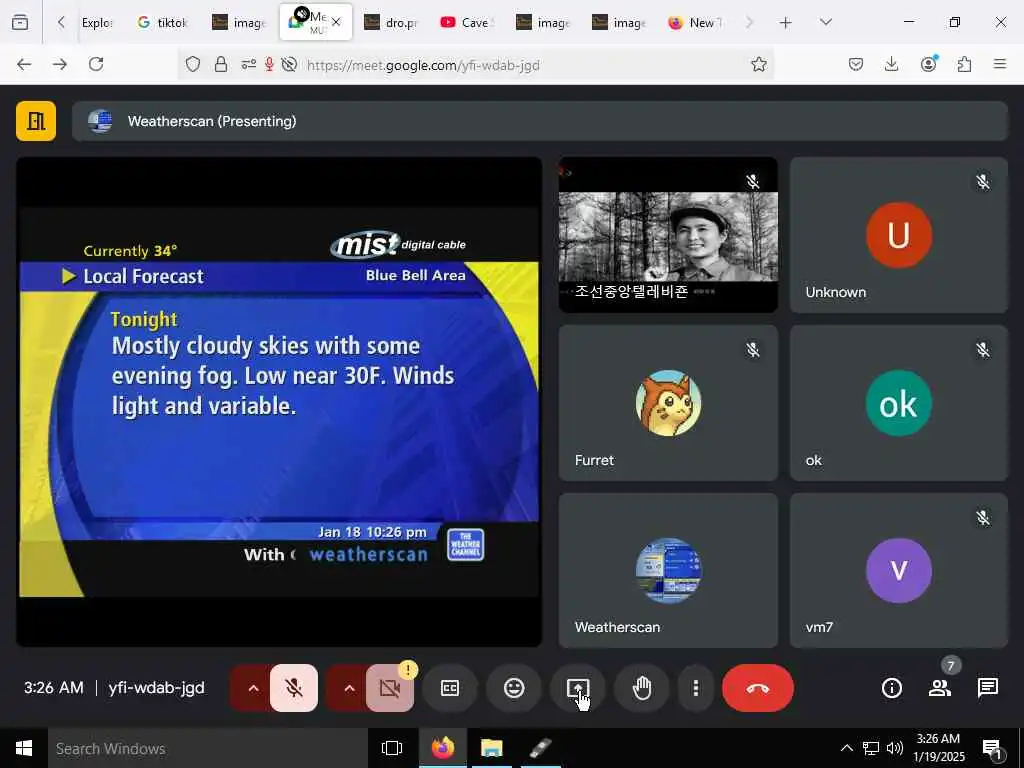The height and width of the screenshot is (768, 1024).
Task: Select the Korean-named participant video tile
Action: tap(668, 234)
